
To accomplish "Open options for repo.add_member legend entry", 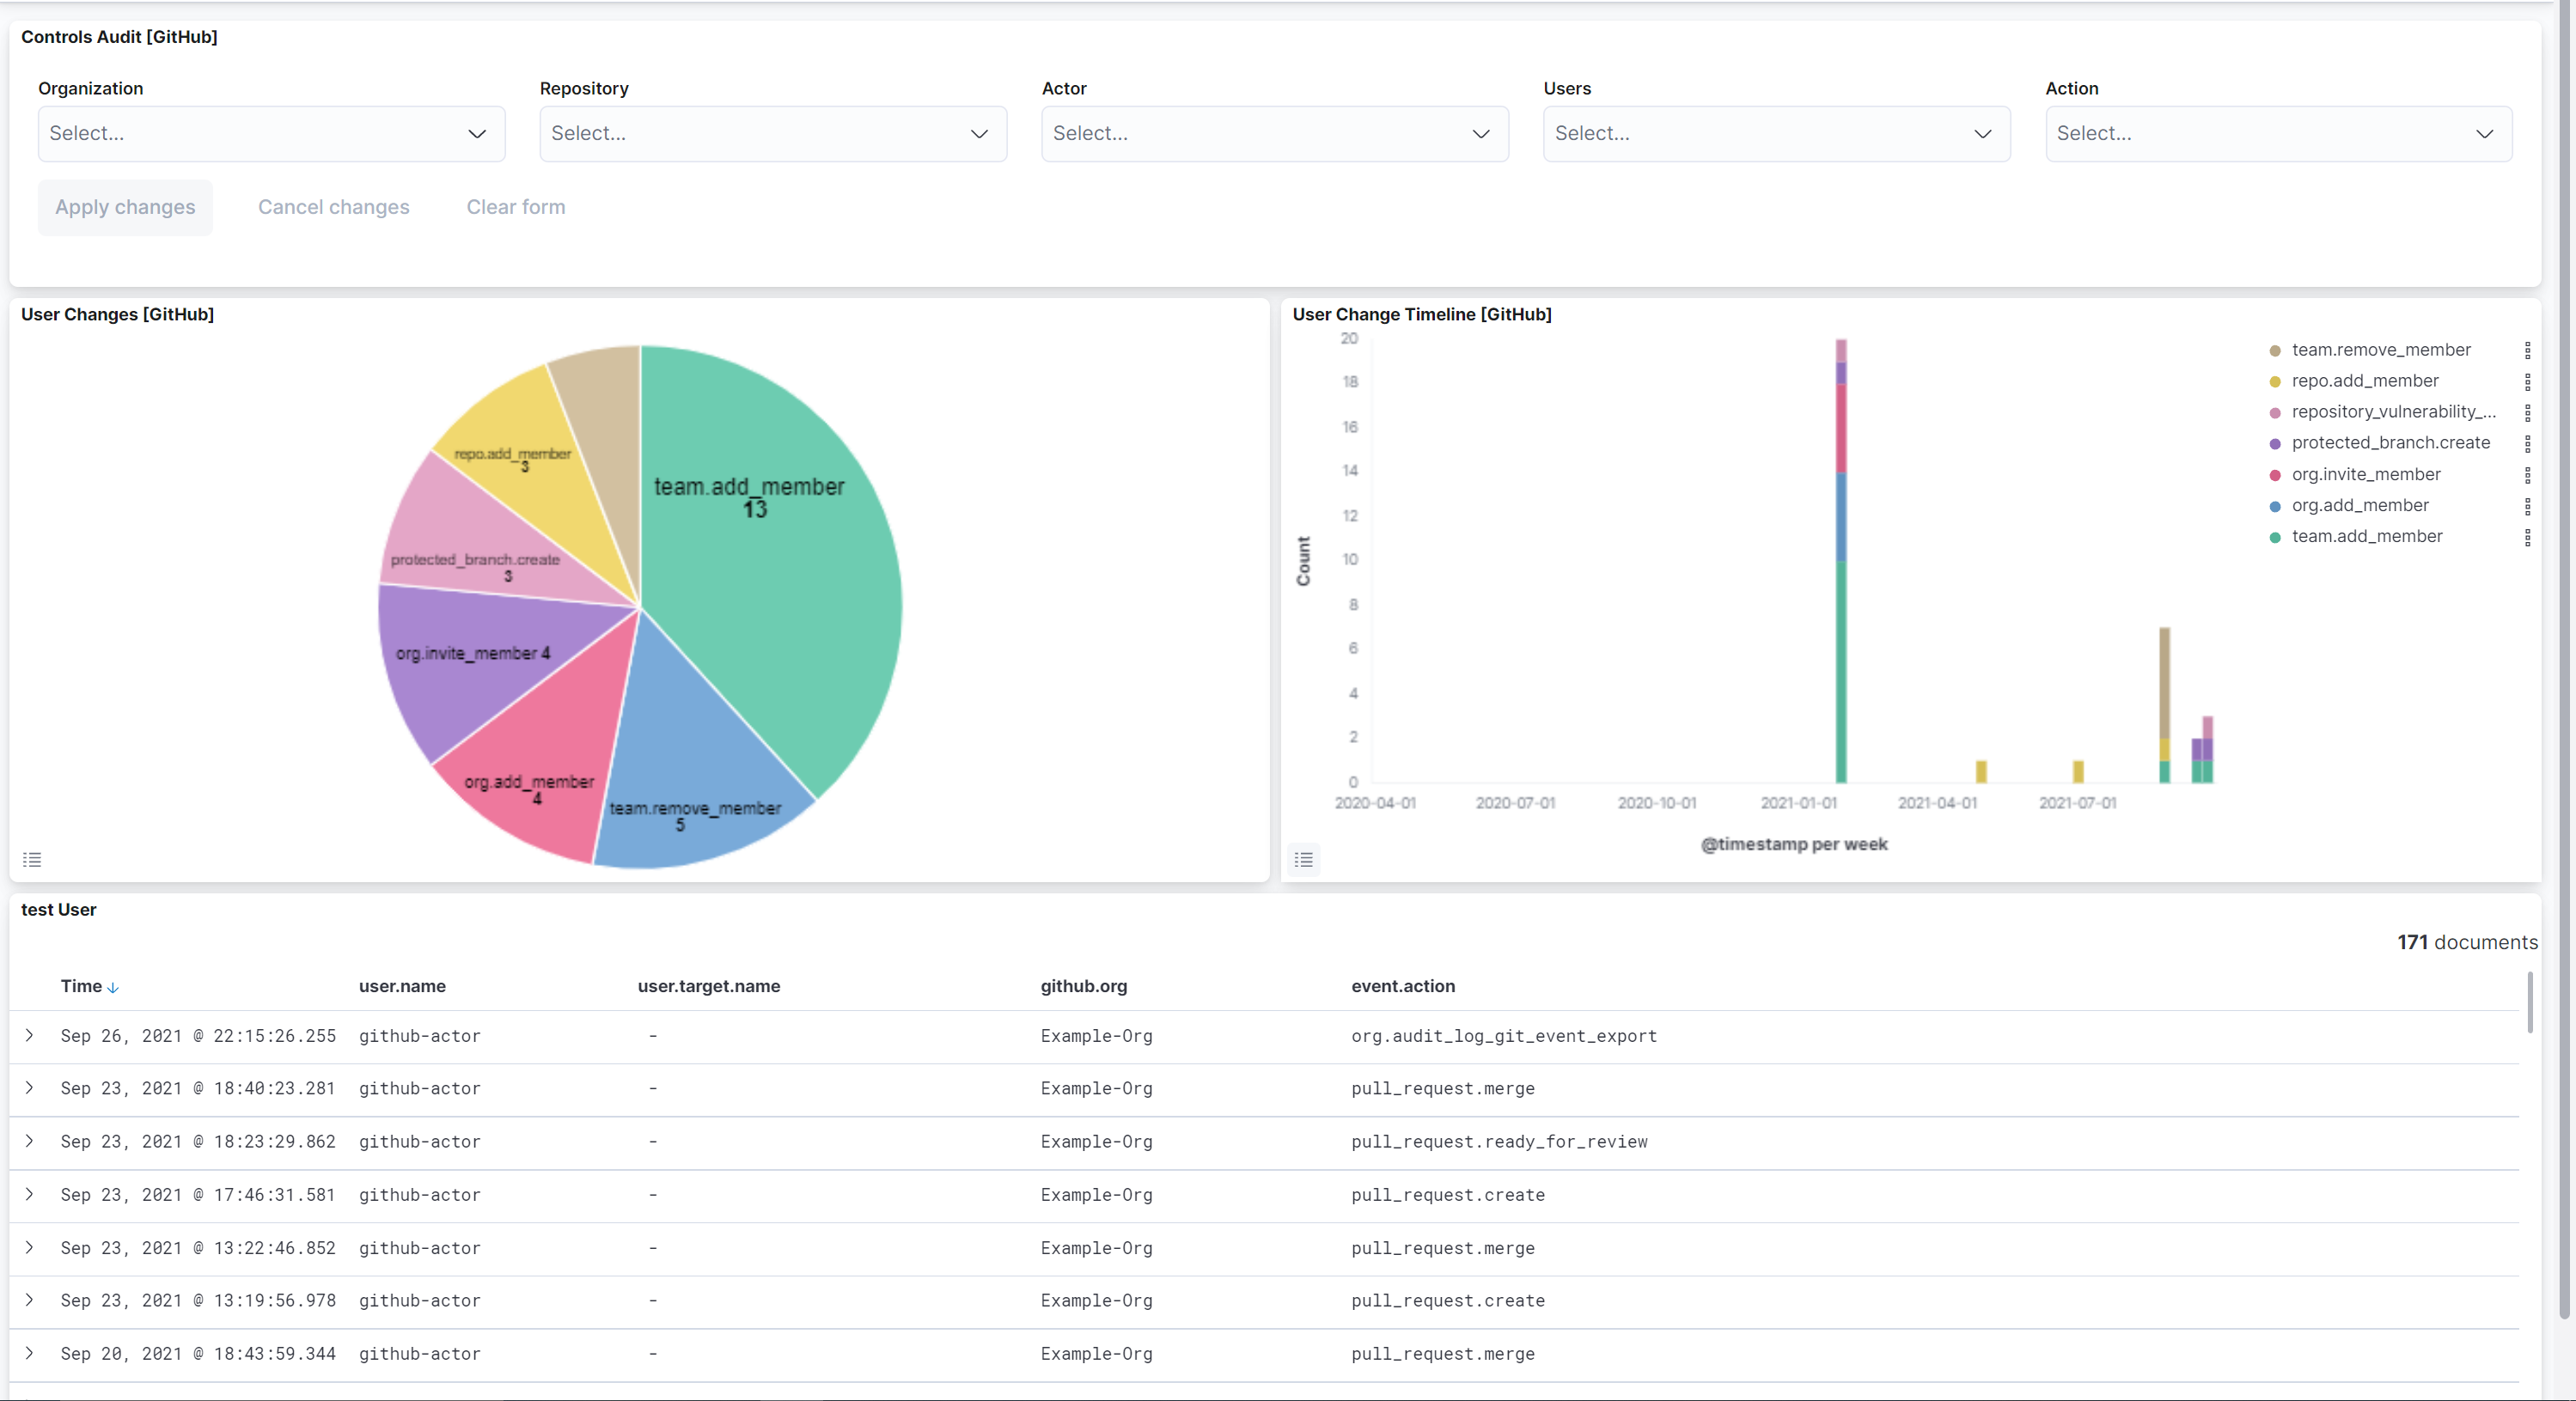I will [2527, 381].
